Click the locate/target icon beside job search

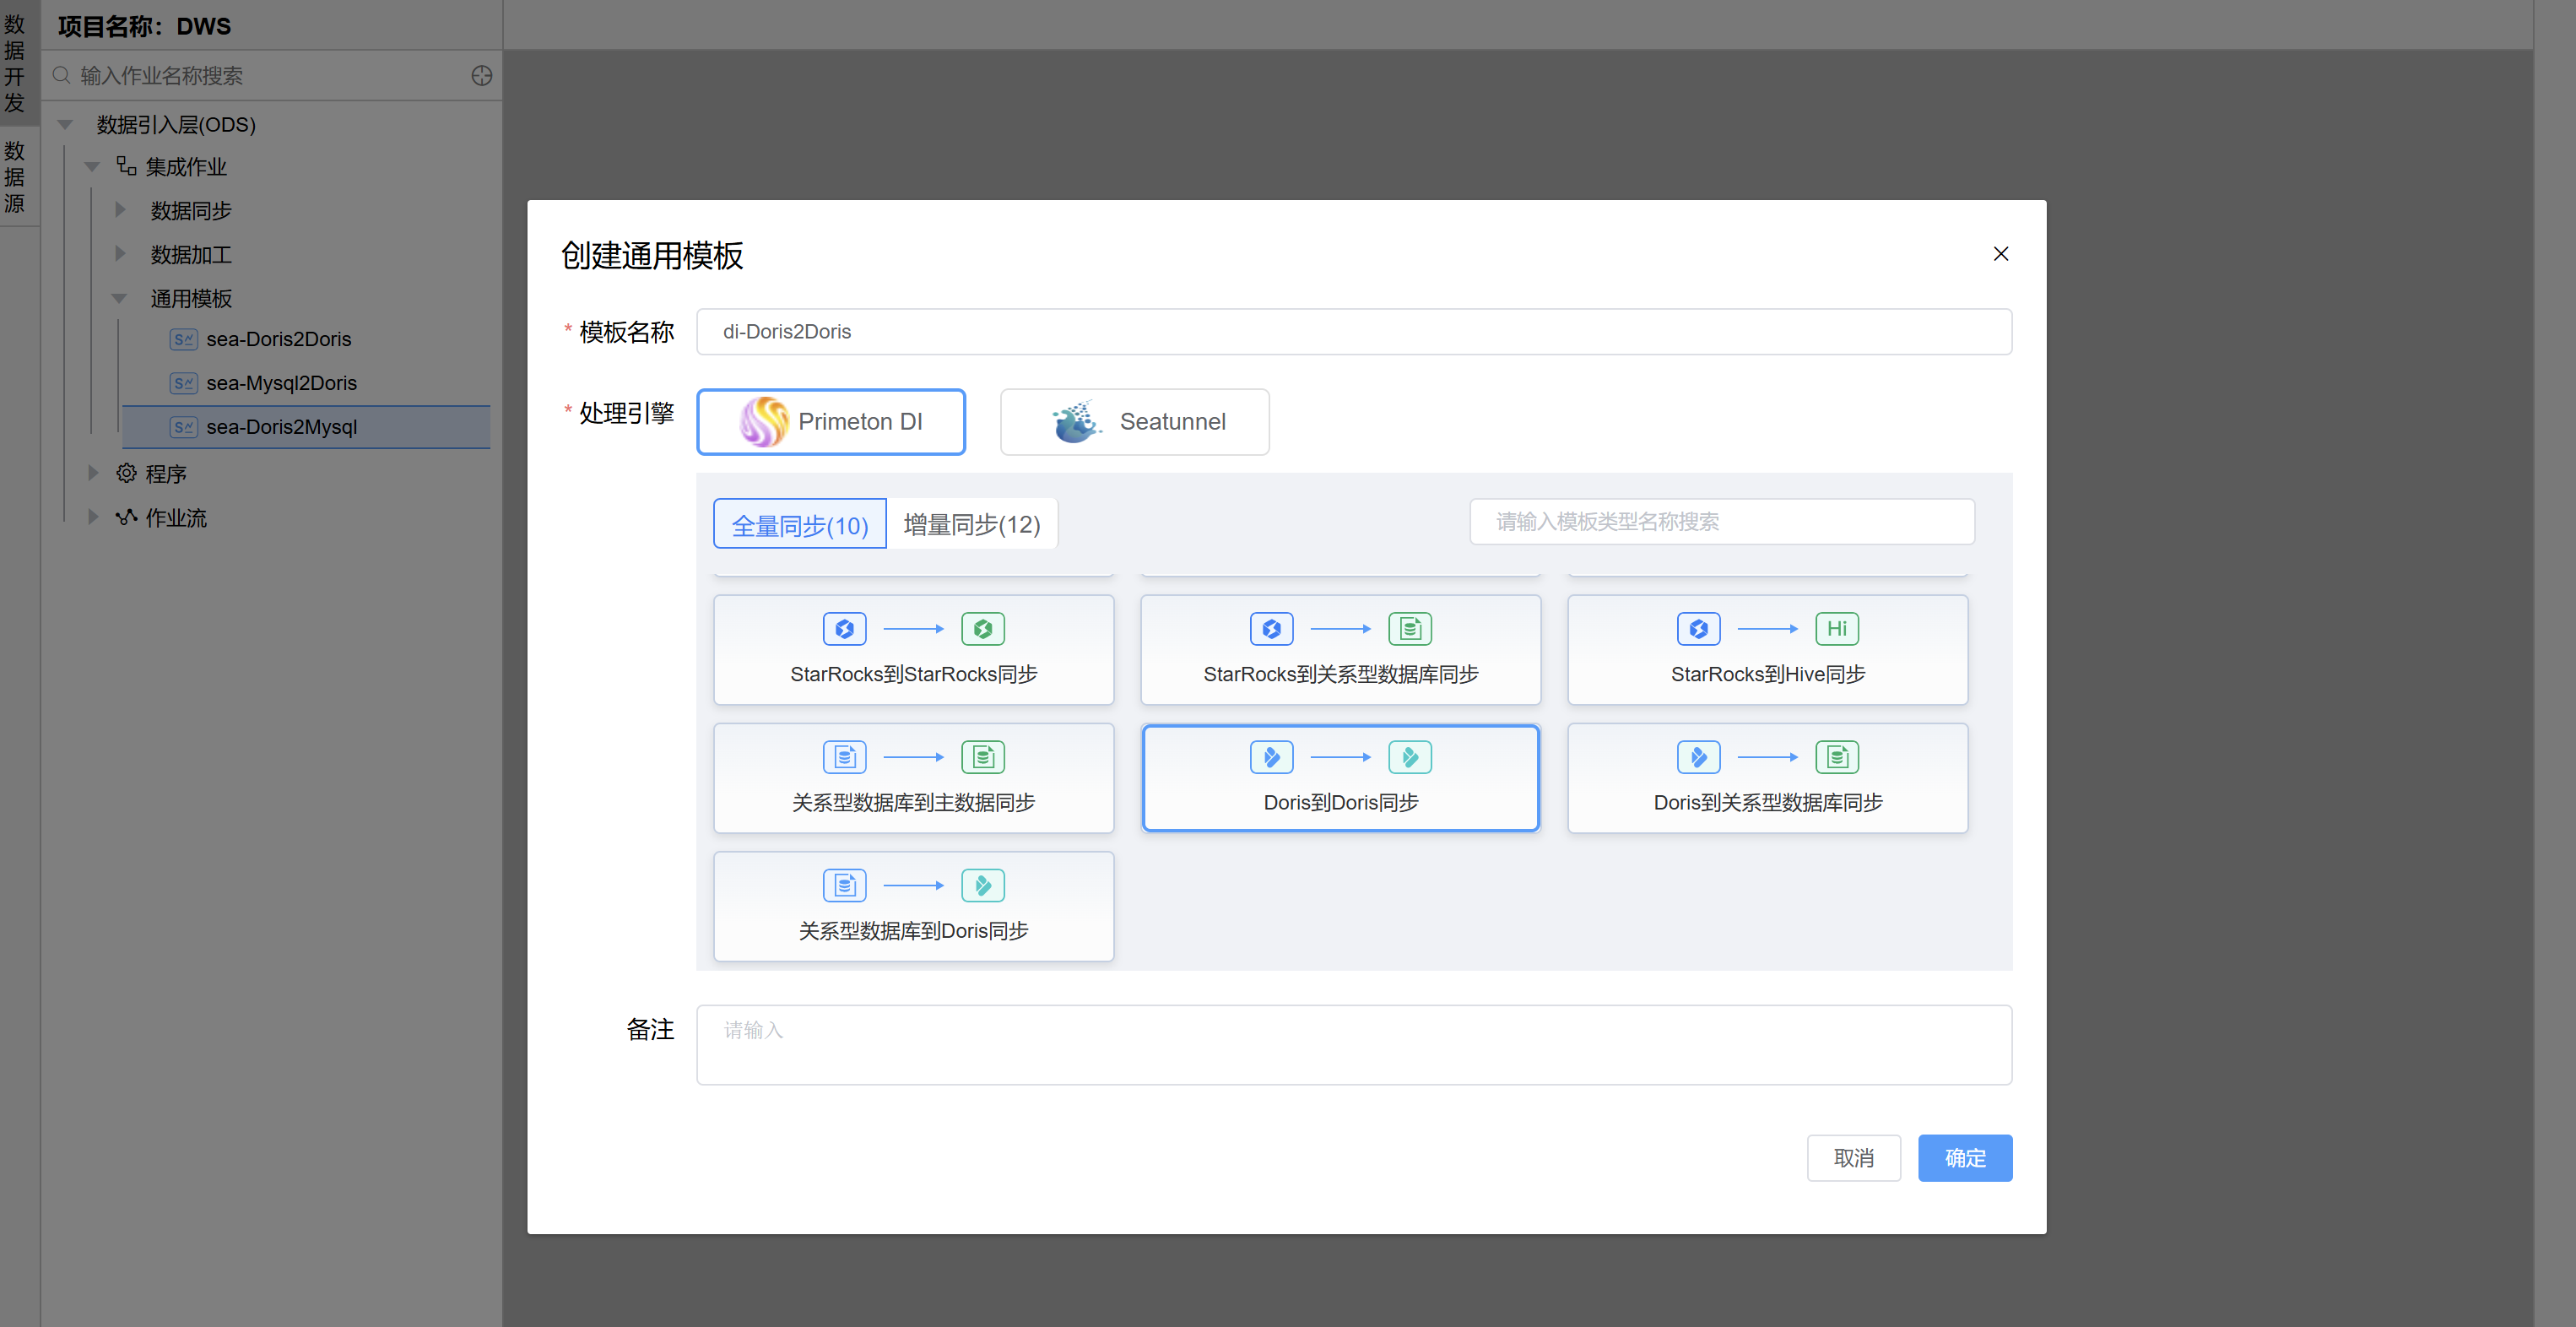[481, 76]
